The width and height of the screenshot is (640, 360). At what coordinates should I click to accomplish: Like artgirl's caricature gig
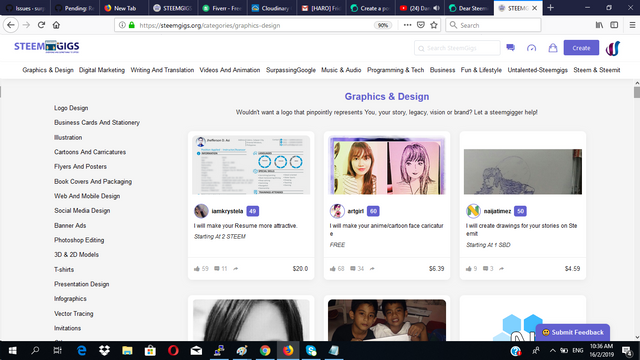pos(333,269)
